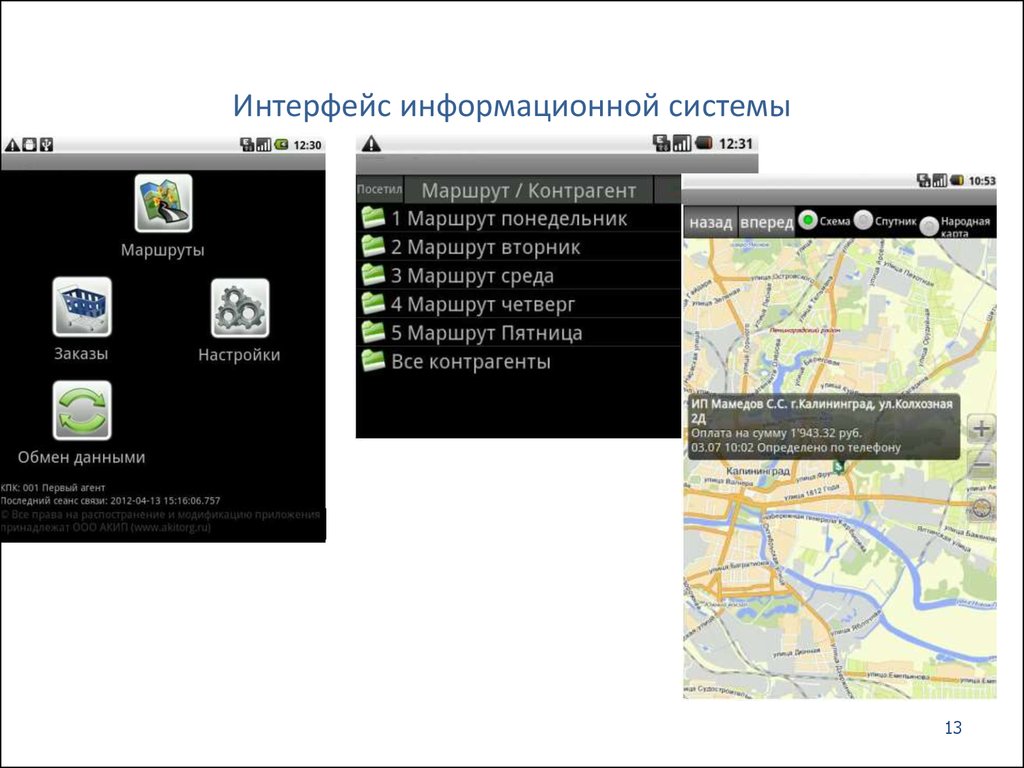Tap the EDGE data icon in the 12:30 status bar

coord(247,145)
